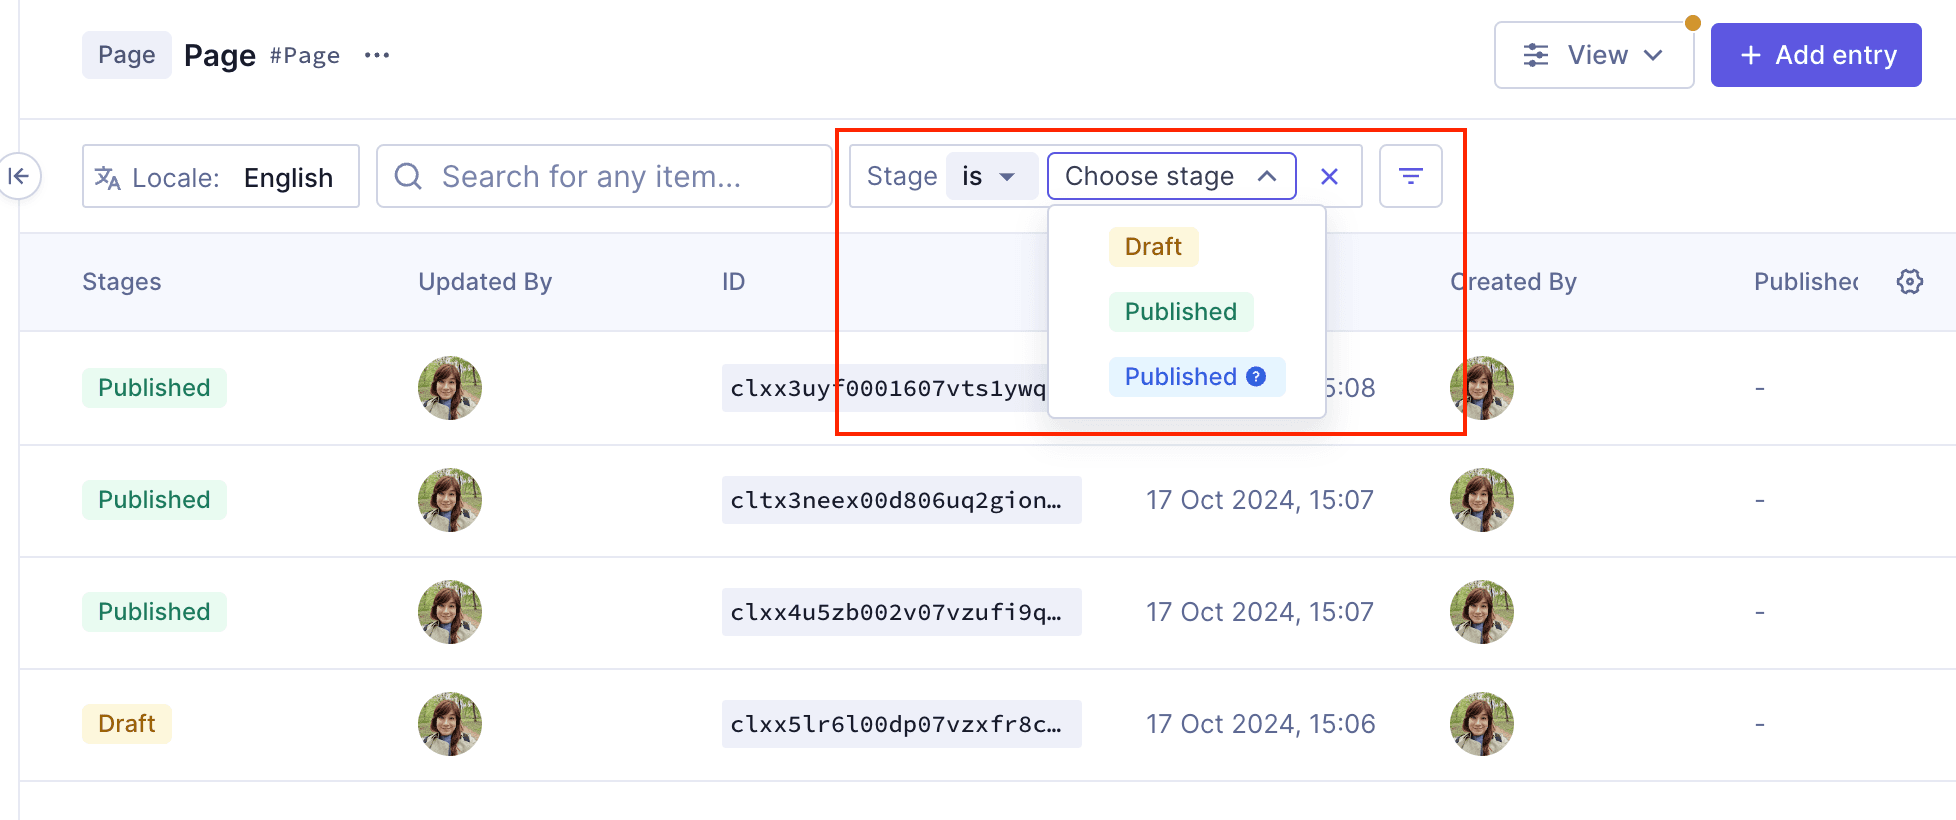The width and height of the screenshot is (1956, 820).
Task: Remove the Stage filter with X icon
Action: (x=1329, y=177)
